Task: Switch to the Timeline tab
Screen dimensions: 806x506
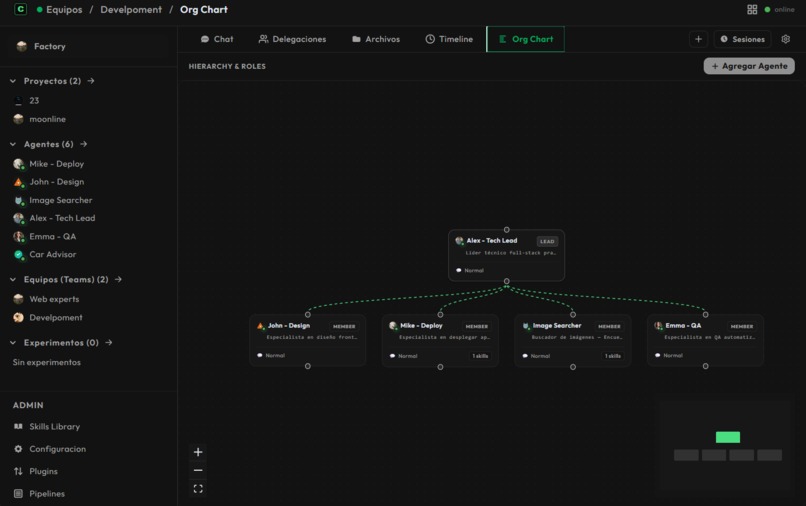Action: coord(449,39)
